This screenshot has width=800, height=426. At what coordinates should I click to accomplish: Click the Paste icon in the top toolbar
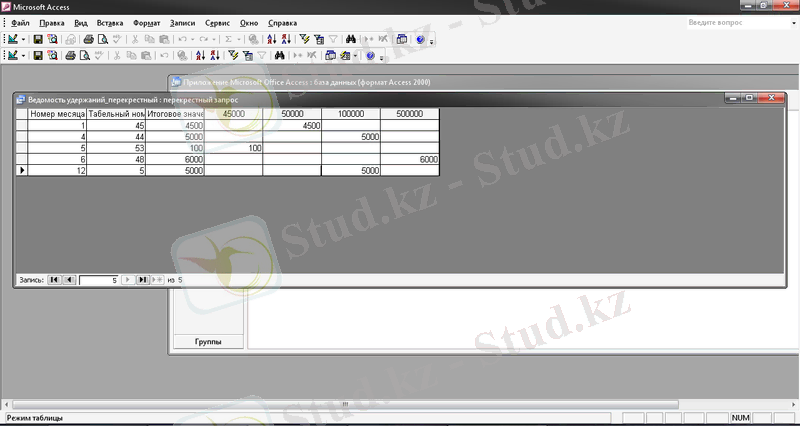[x=164, y=39]
